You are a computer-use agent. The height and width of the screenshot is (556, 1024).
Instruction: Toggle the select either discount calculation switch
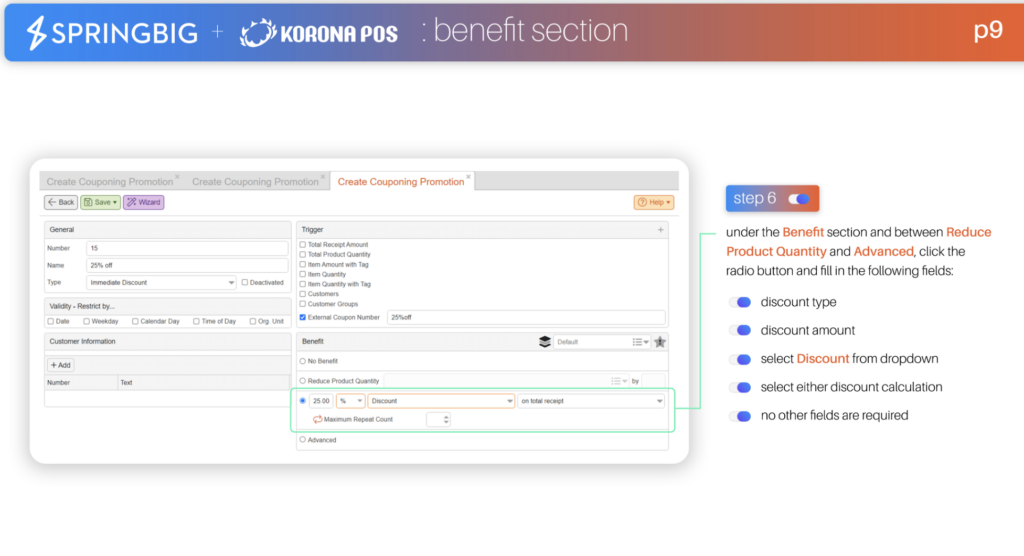[741, 387]
